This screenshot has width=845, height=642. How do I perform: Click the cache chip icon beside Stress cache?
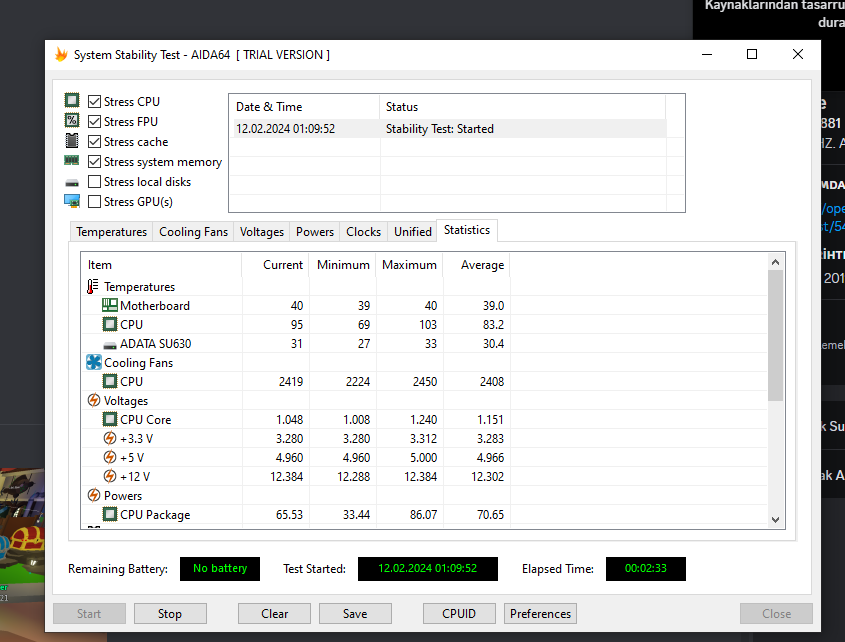72,141
